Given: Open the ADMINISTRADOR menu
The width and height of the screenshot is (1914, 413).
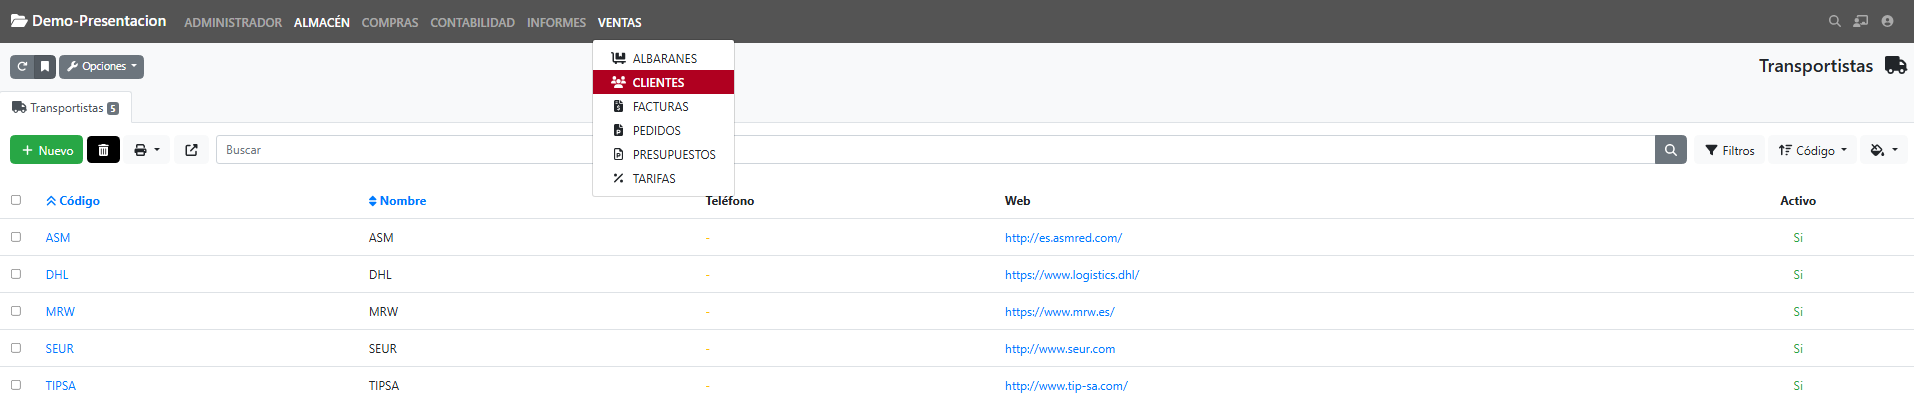Looking at the screenshot, I should pos(233,22).
